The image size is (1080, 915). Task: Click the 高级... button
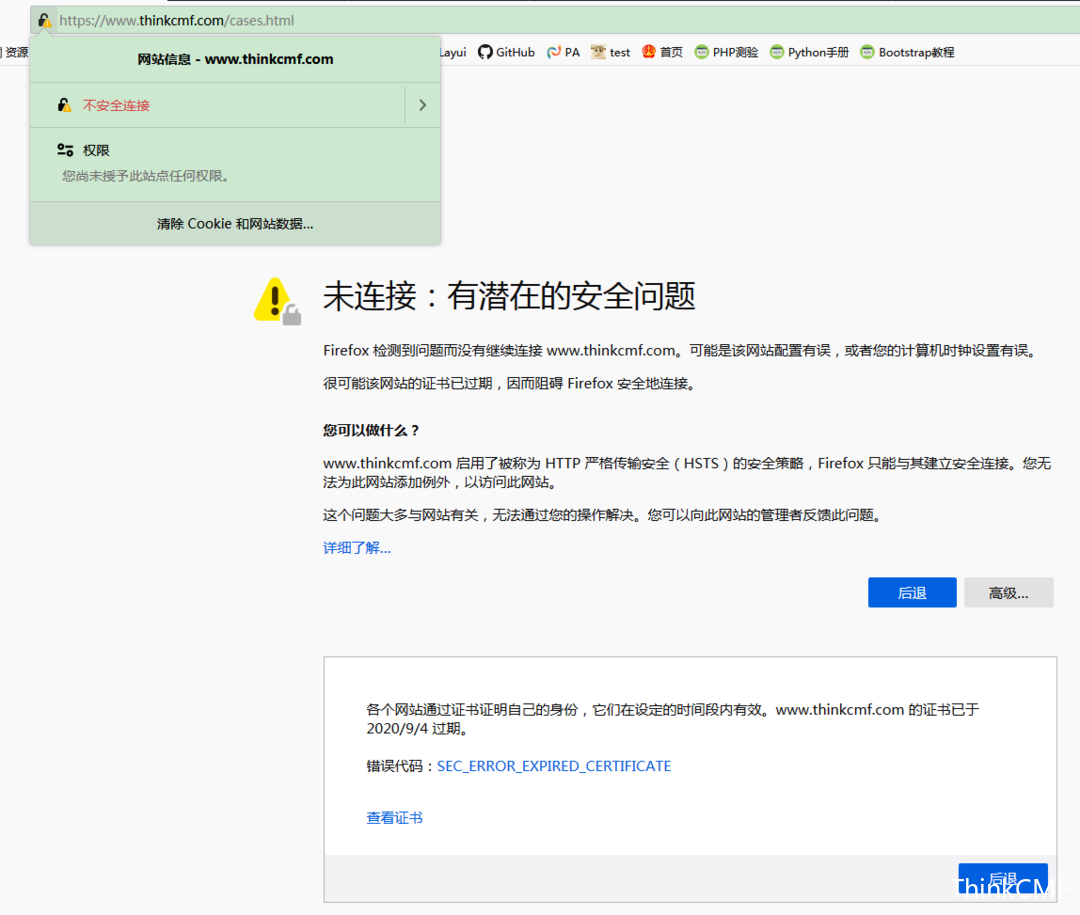coord(1008,593)
